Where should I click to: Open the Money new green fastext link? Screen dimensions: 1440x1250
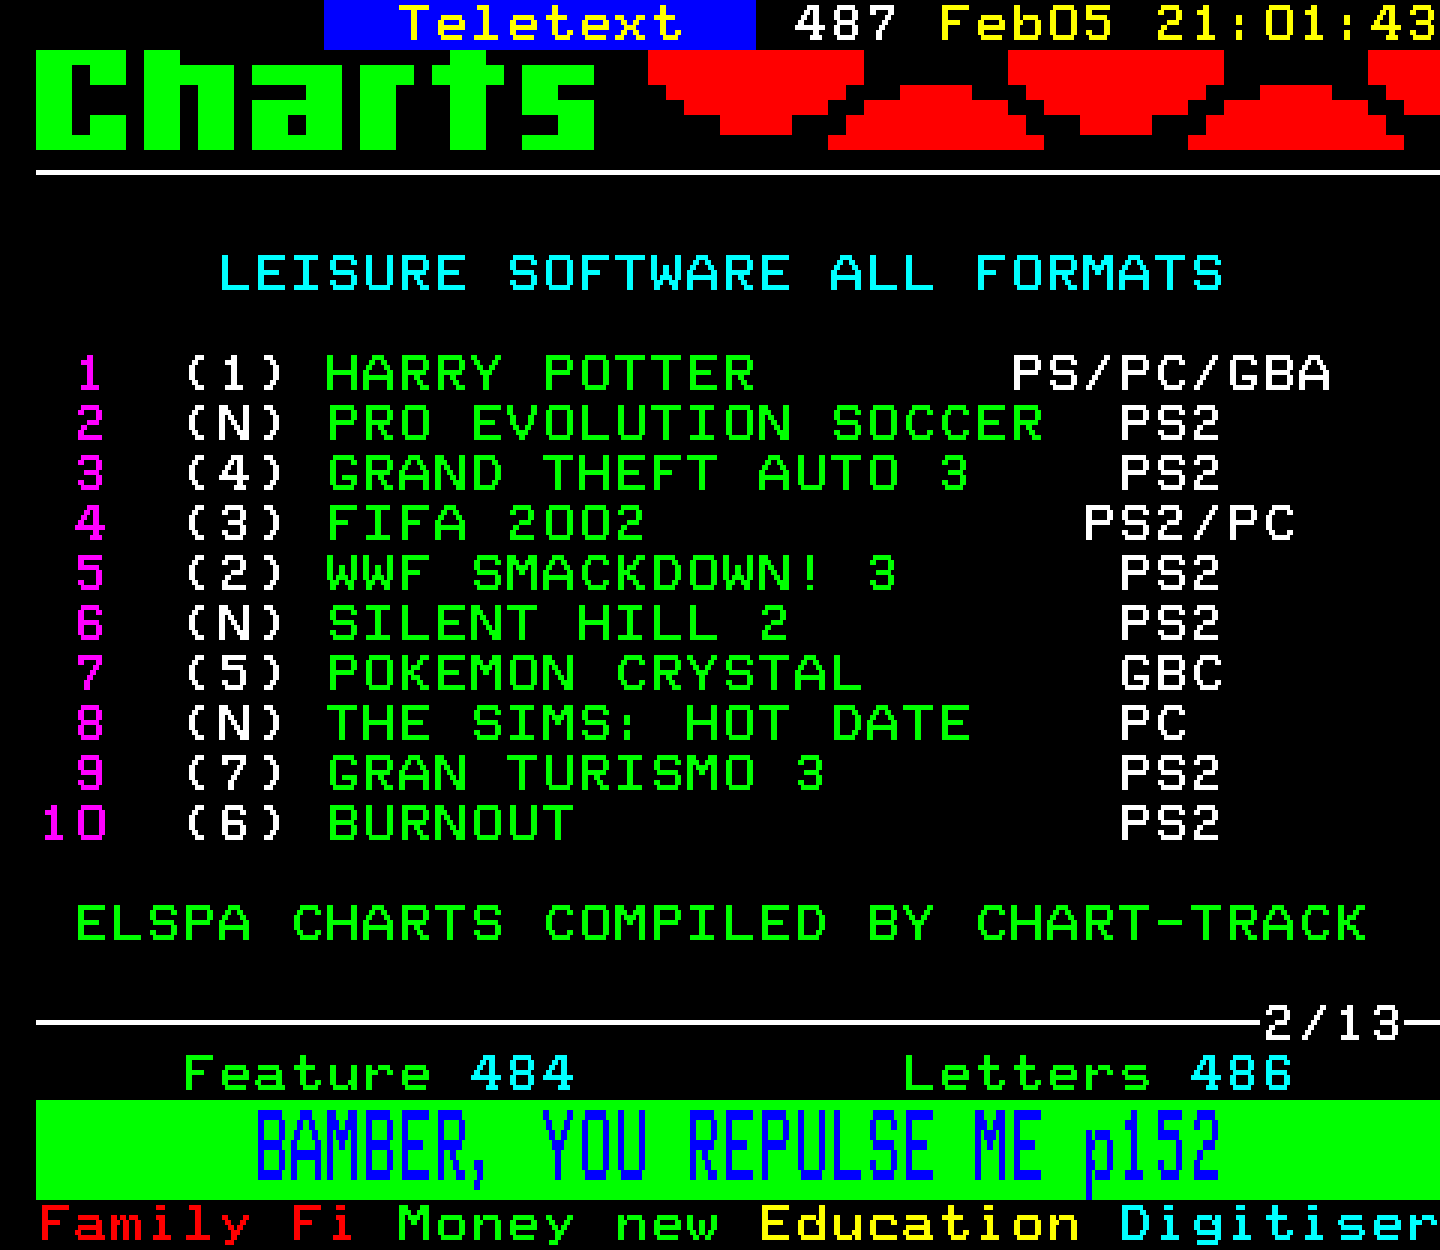[557, 1224]
